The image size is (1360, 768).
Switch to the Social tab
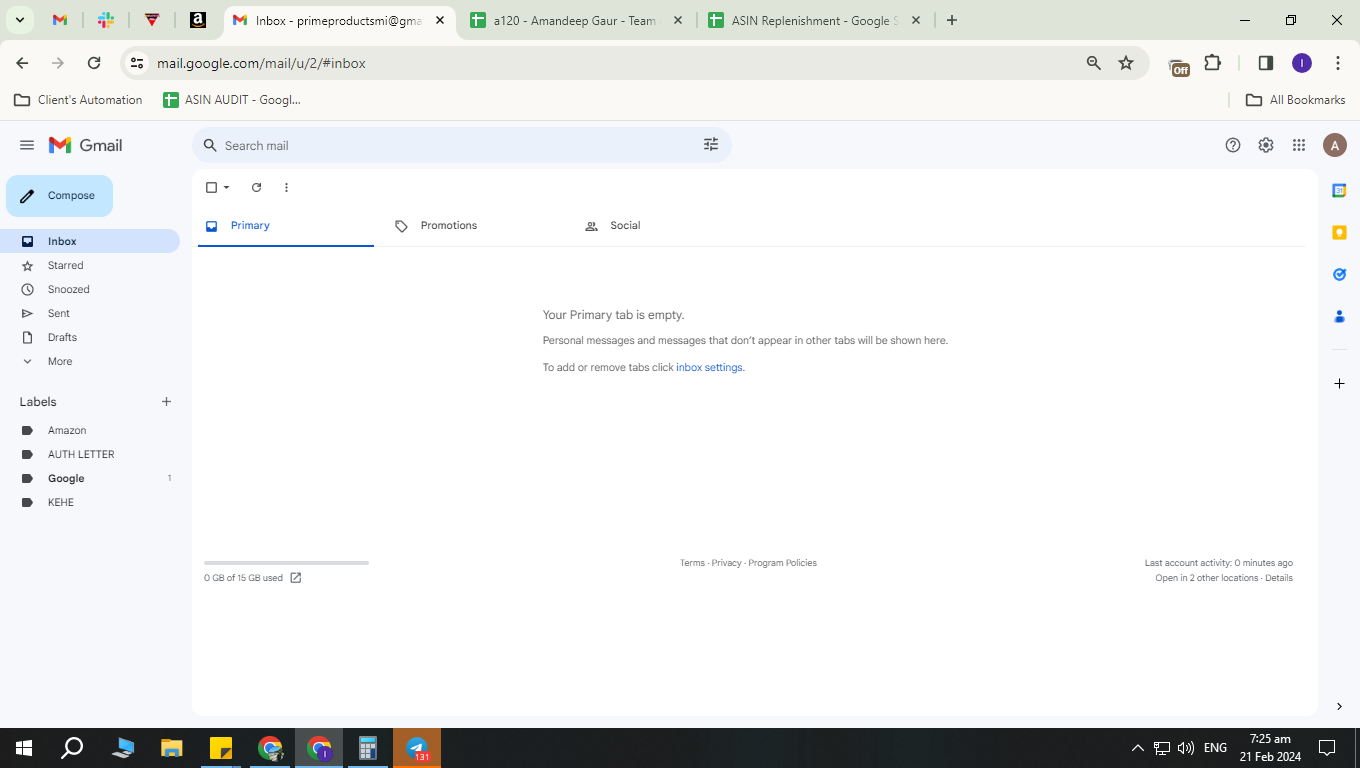[666, 226]
